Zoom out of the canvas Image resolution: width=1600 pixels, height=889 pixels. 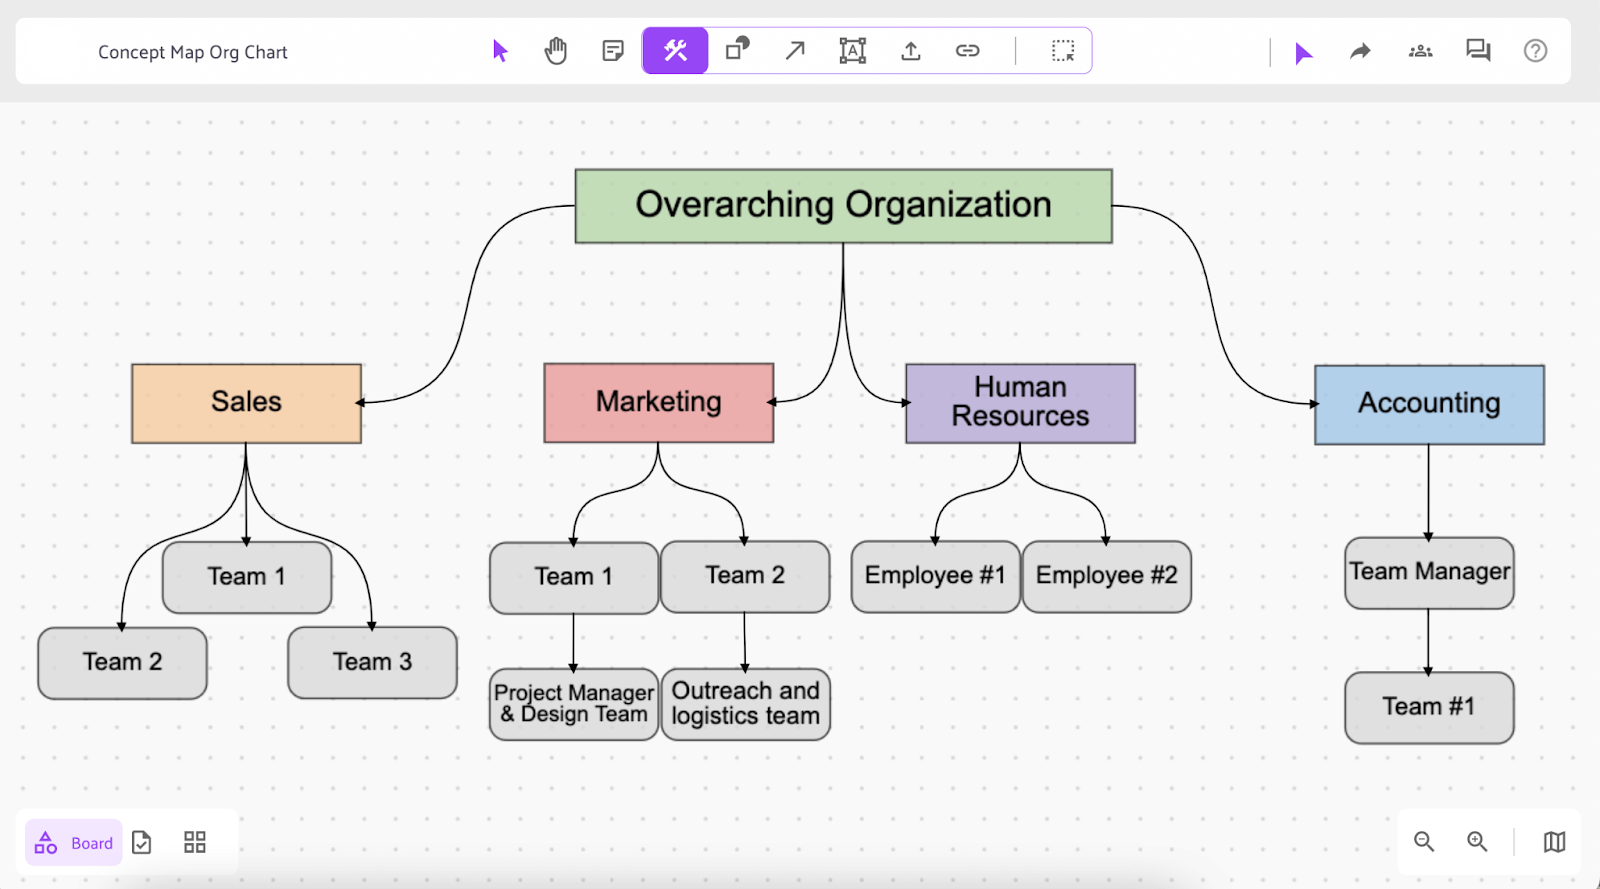click(x=1424, y=842)
